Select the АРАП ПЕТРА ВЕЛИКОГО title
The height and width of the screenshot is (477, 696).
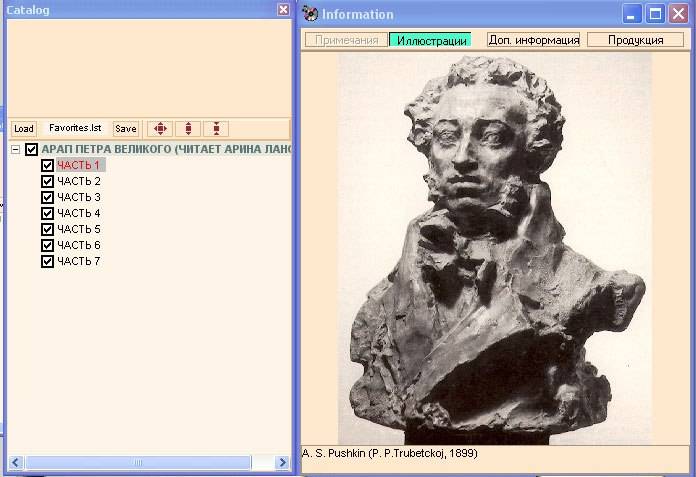point(166,149)
